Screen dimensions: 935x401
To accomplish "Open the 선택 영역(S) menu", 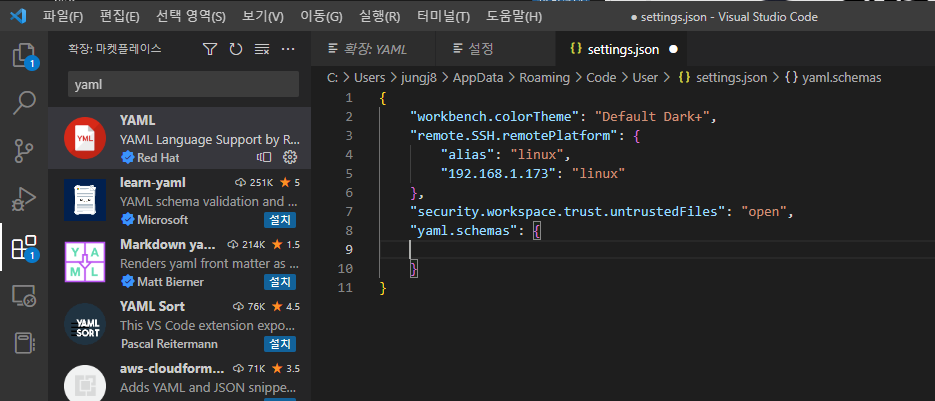I will [191, 17].
